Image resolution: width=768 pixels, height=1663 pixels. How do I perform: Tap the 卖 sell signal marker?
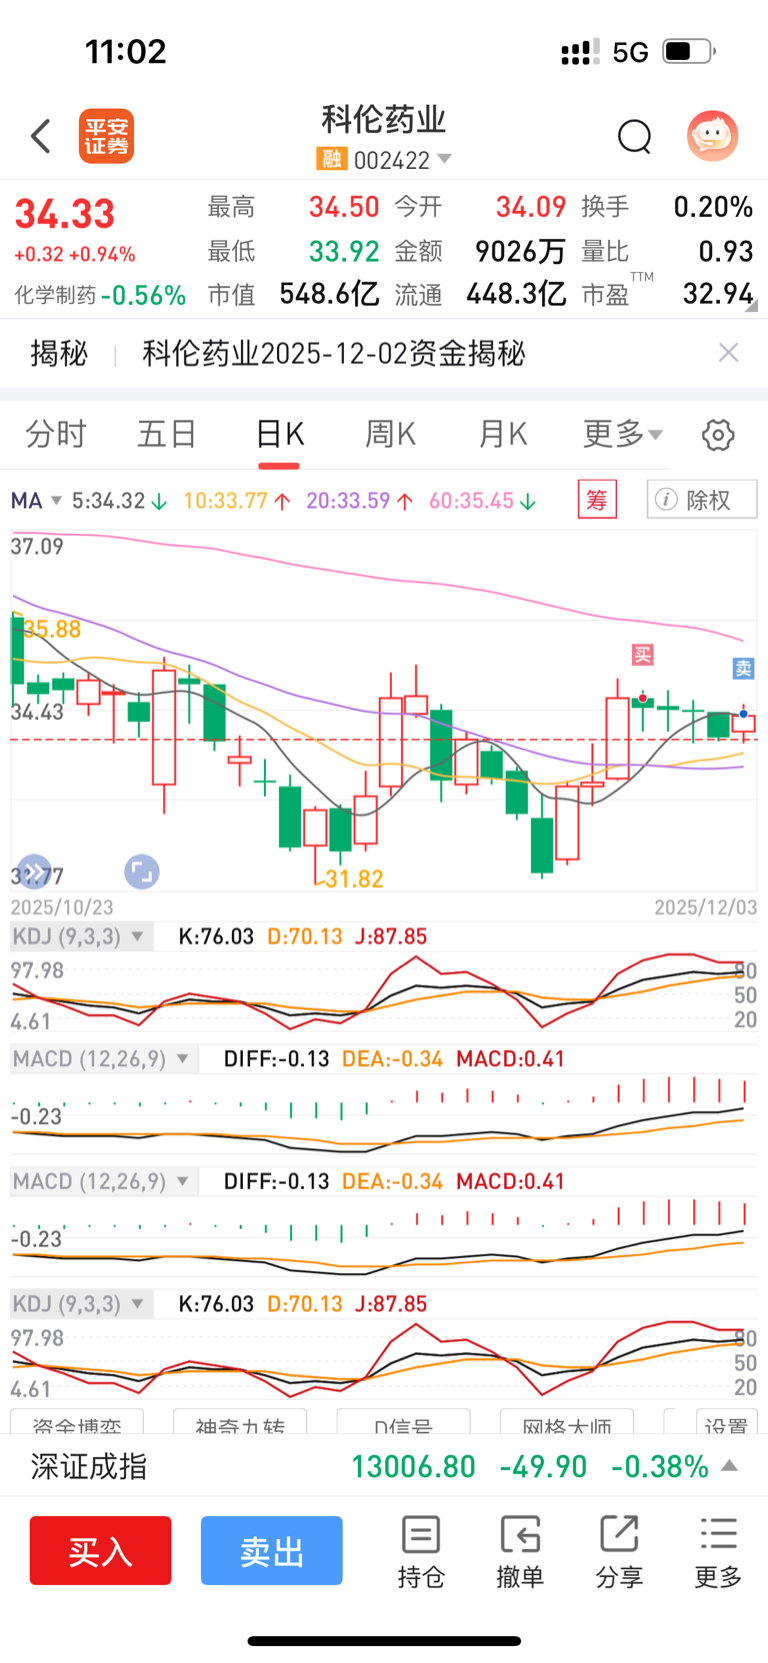click(x=743, y=669)
